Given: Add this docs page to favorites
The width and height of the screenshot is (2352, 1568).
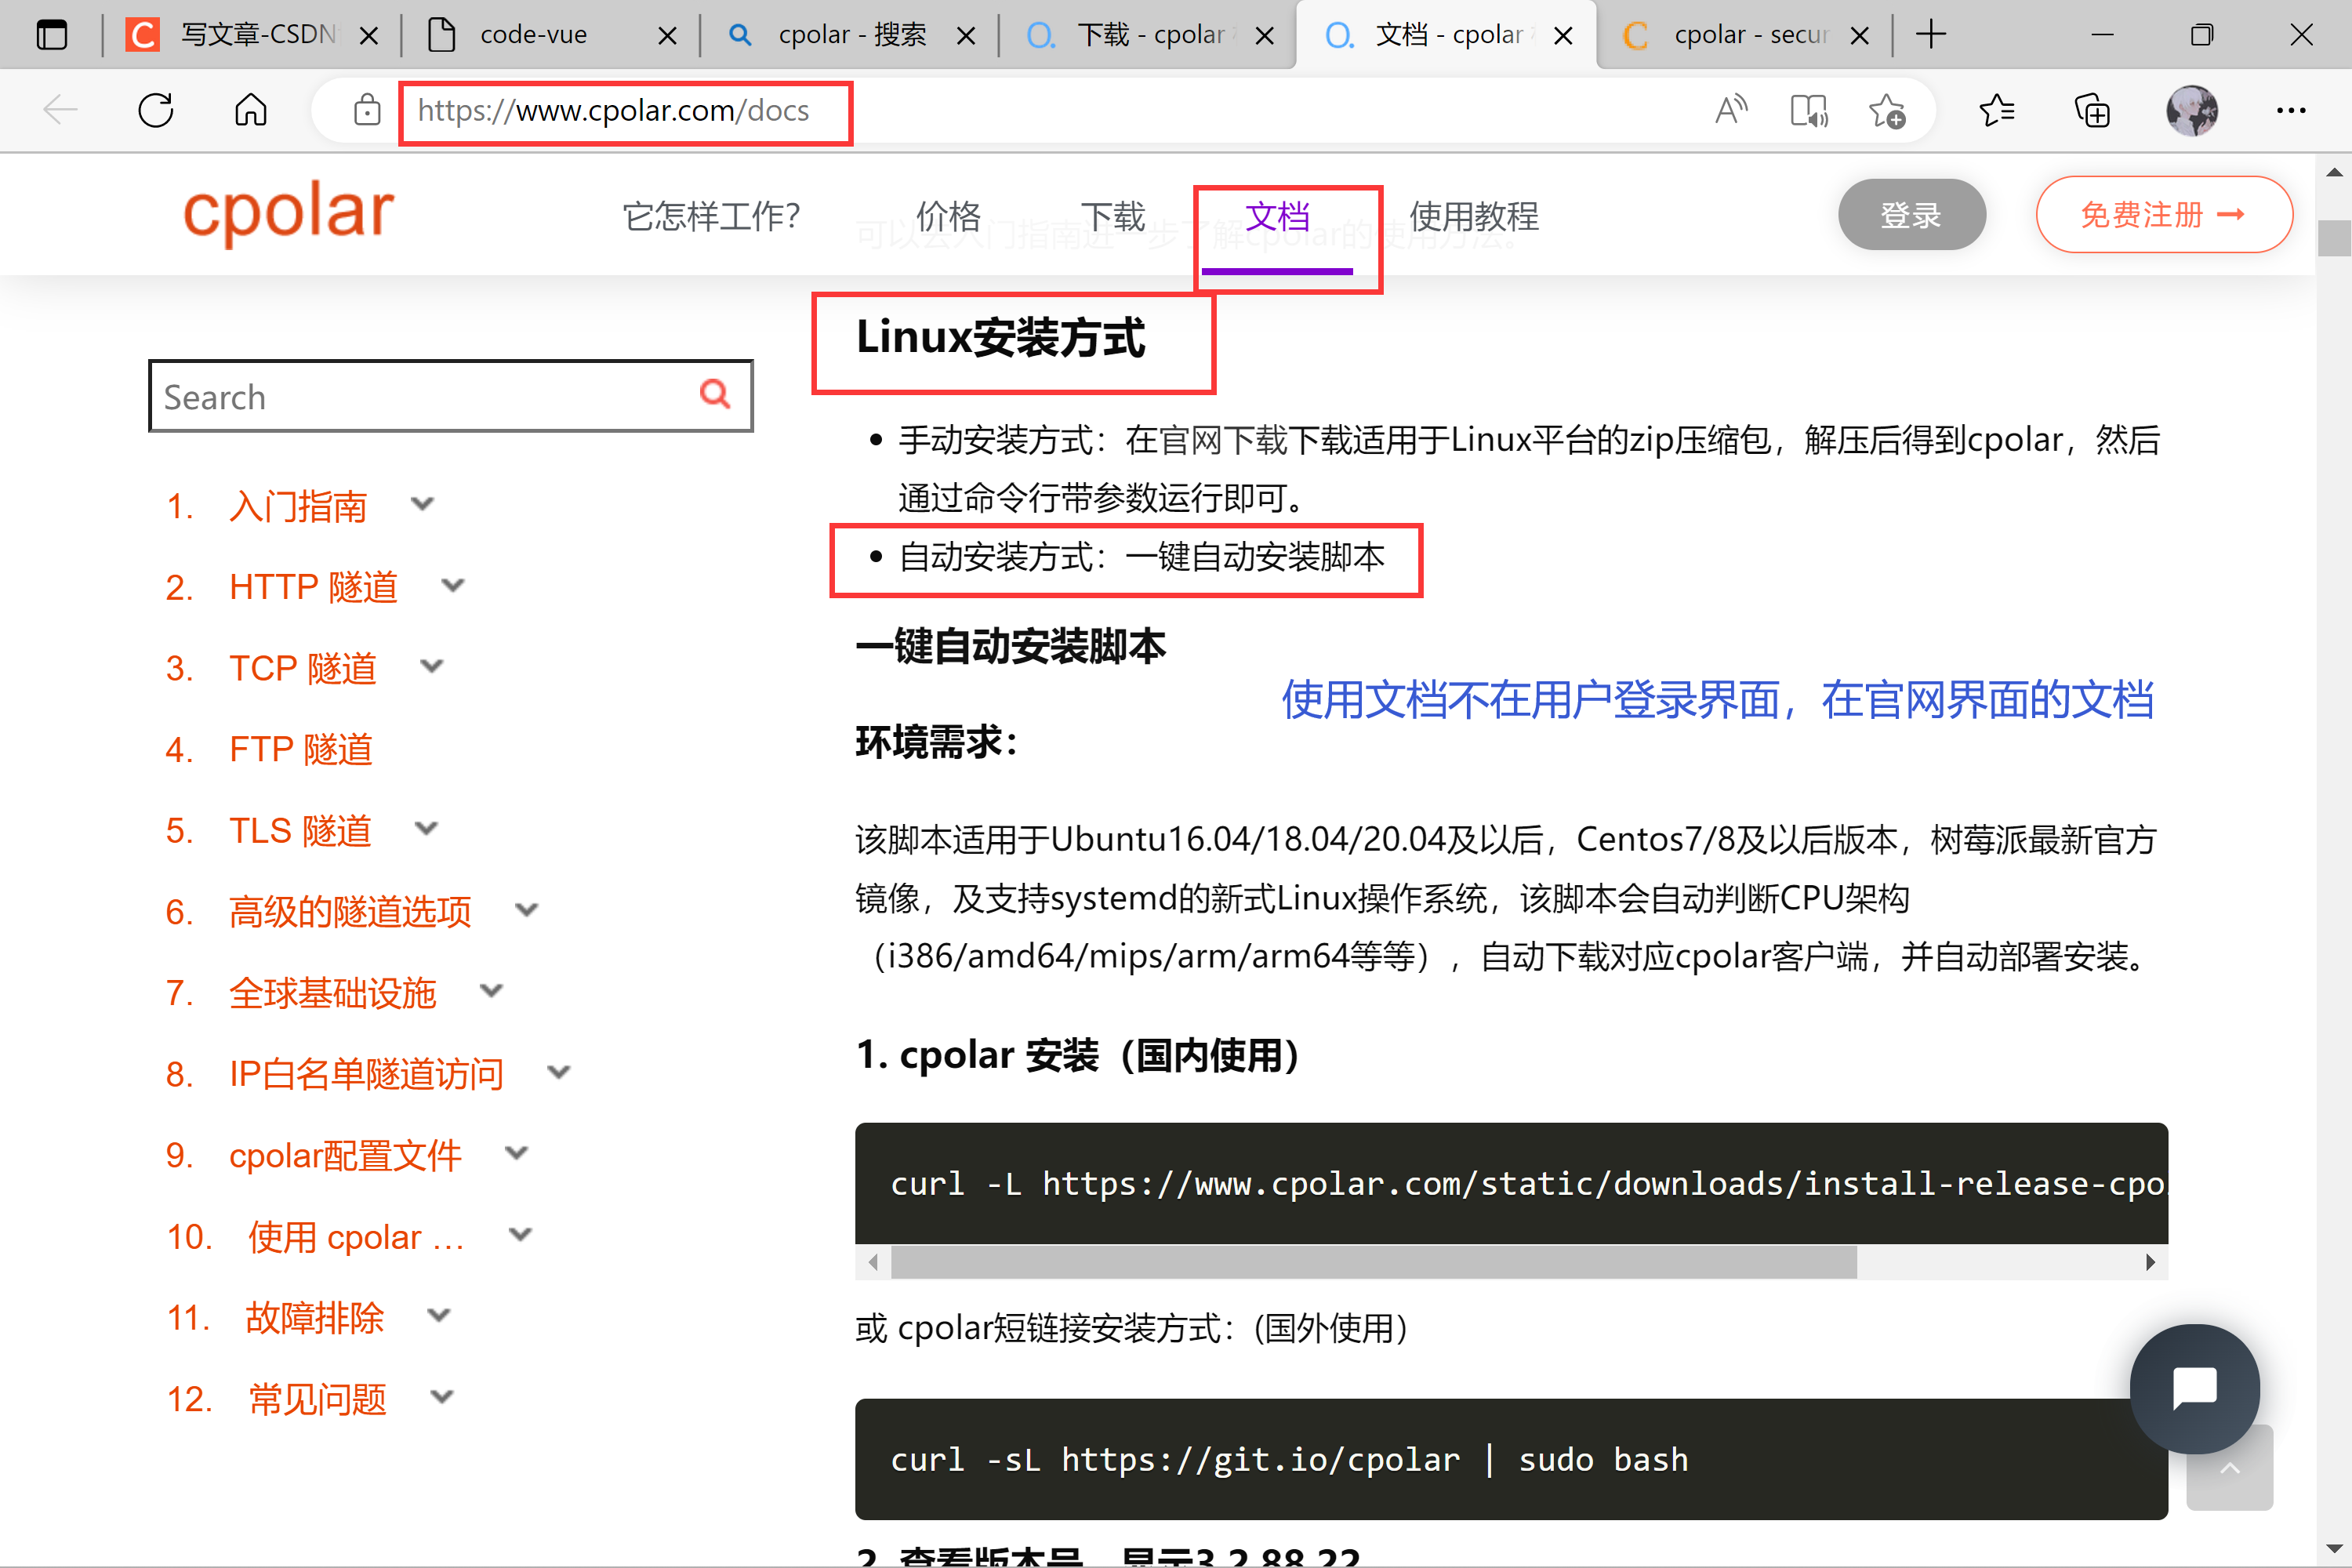Looking at the screenshot, I should coord(1888,110).
